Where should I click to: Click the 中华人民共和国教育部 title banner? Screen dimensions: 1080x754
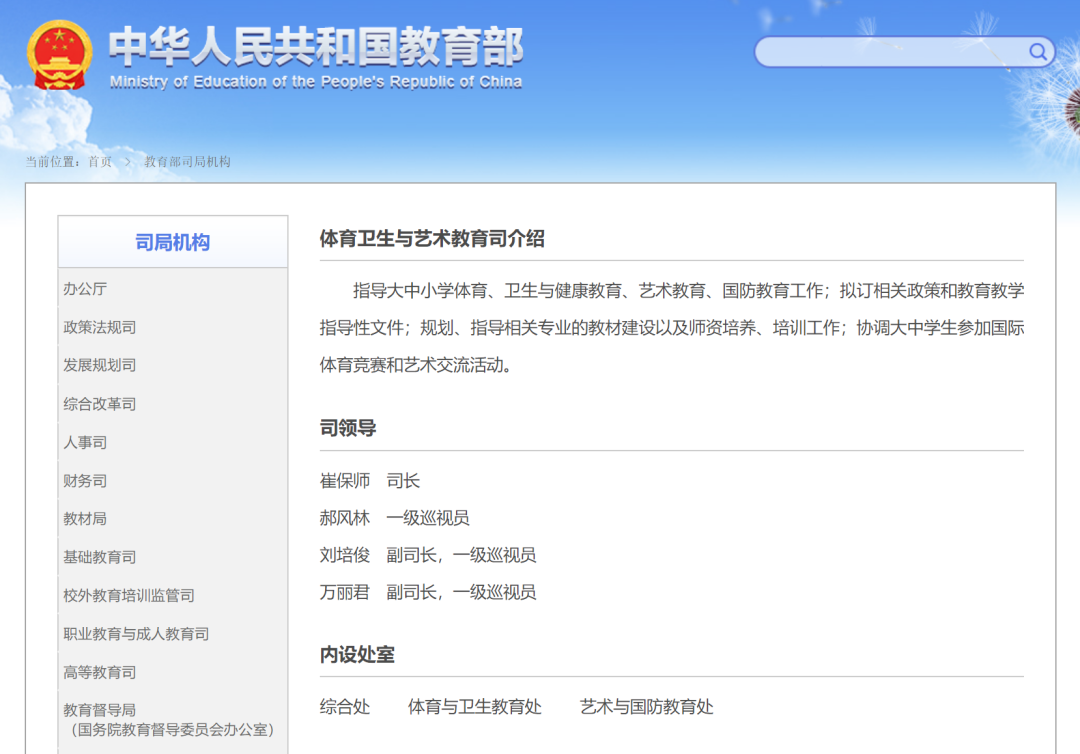point(316,46)
